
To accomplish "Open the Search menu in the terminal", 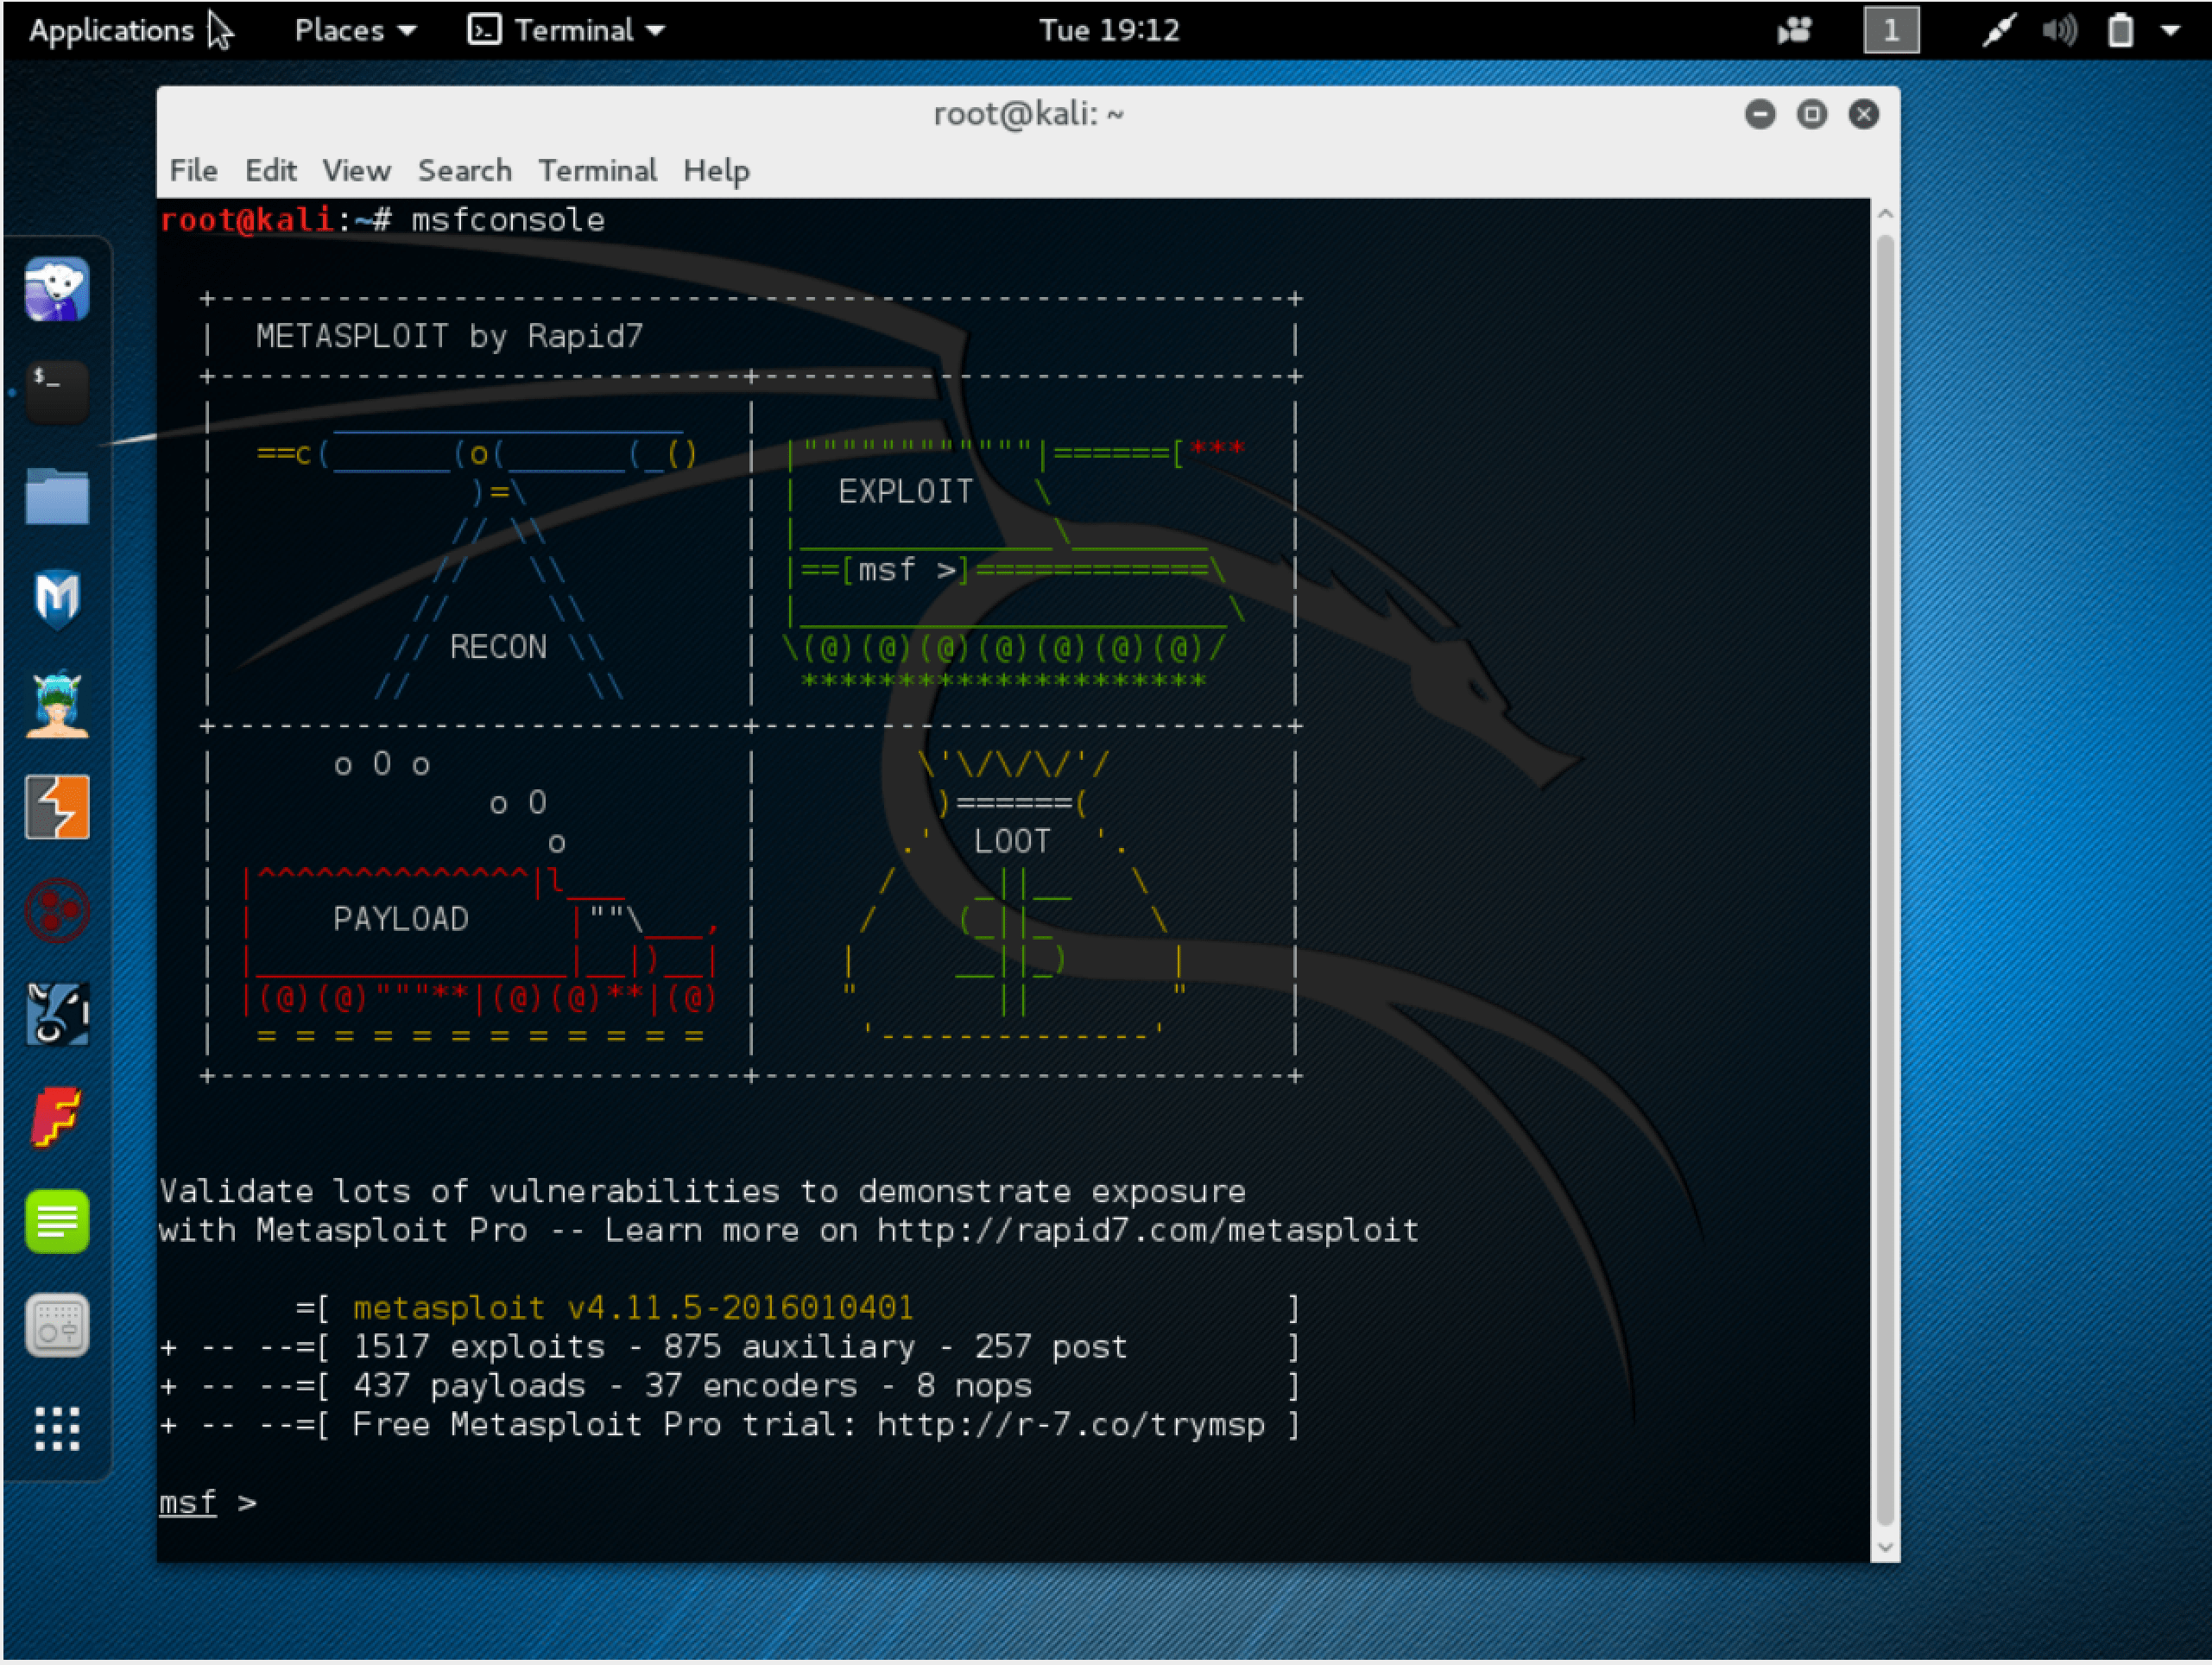I will tap(464, 170).
